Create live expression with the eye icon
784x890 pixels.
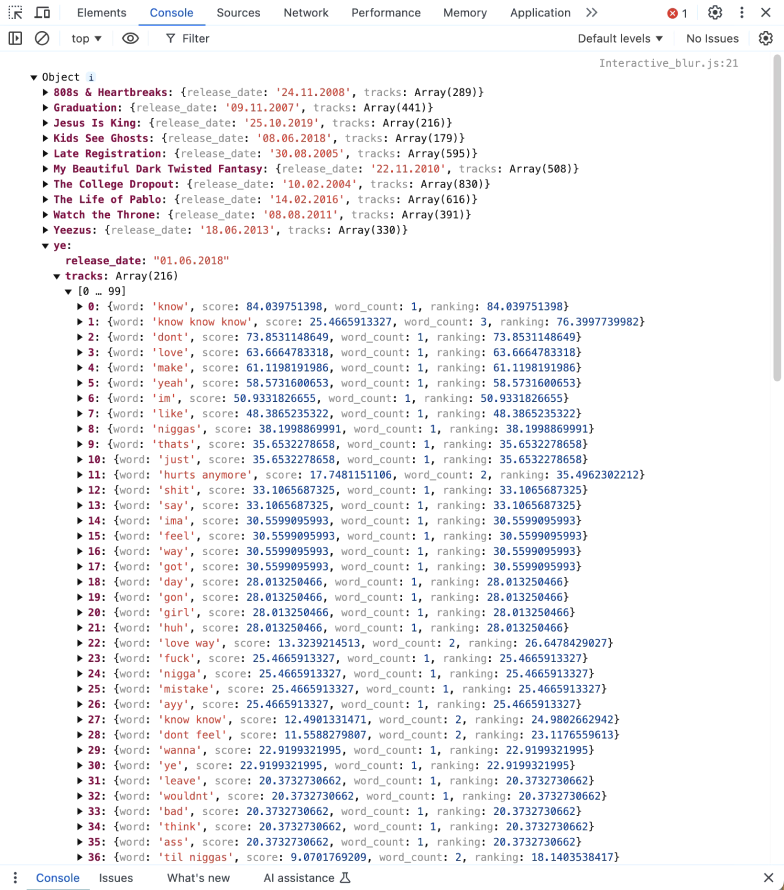coord(130,38)
